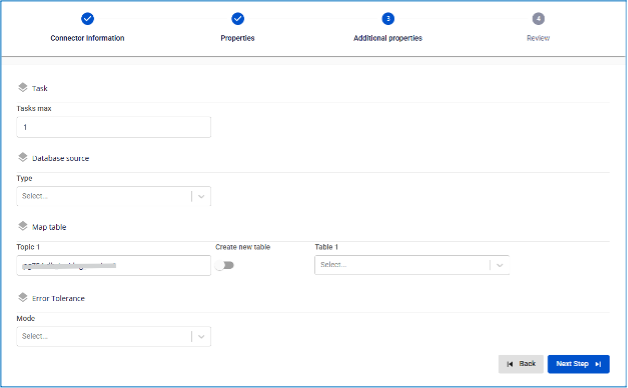This screenshot has height=388, width=628.
Task: Click the step 3 circle
Action: coord(388,18)
